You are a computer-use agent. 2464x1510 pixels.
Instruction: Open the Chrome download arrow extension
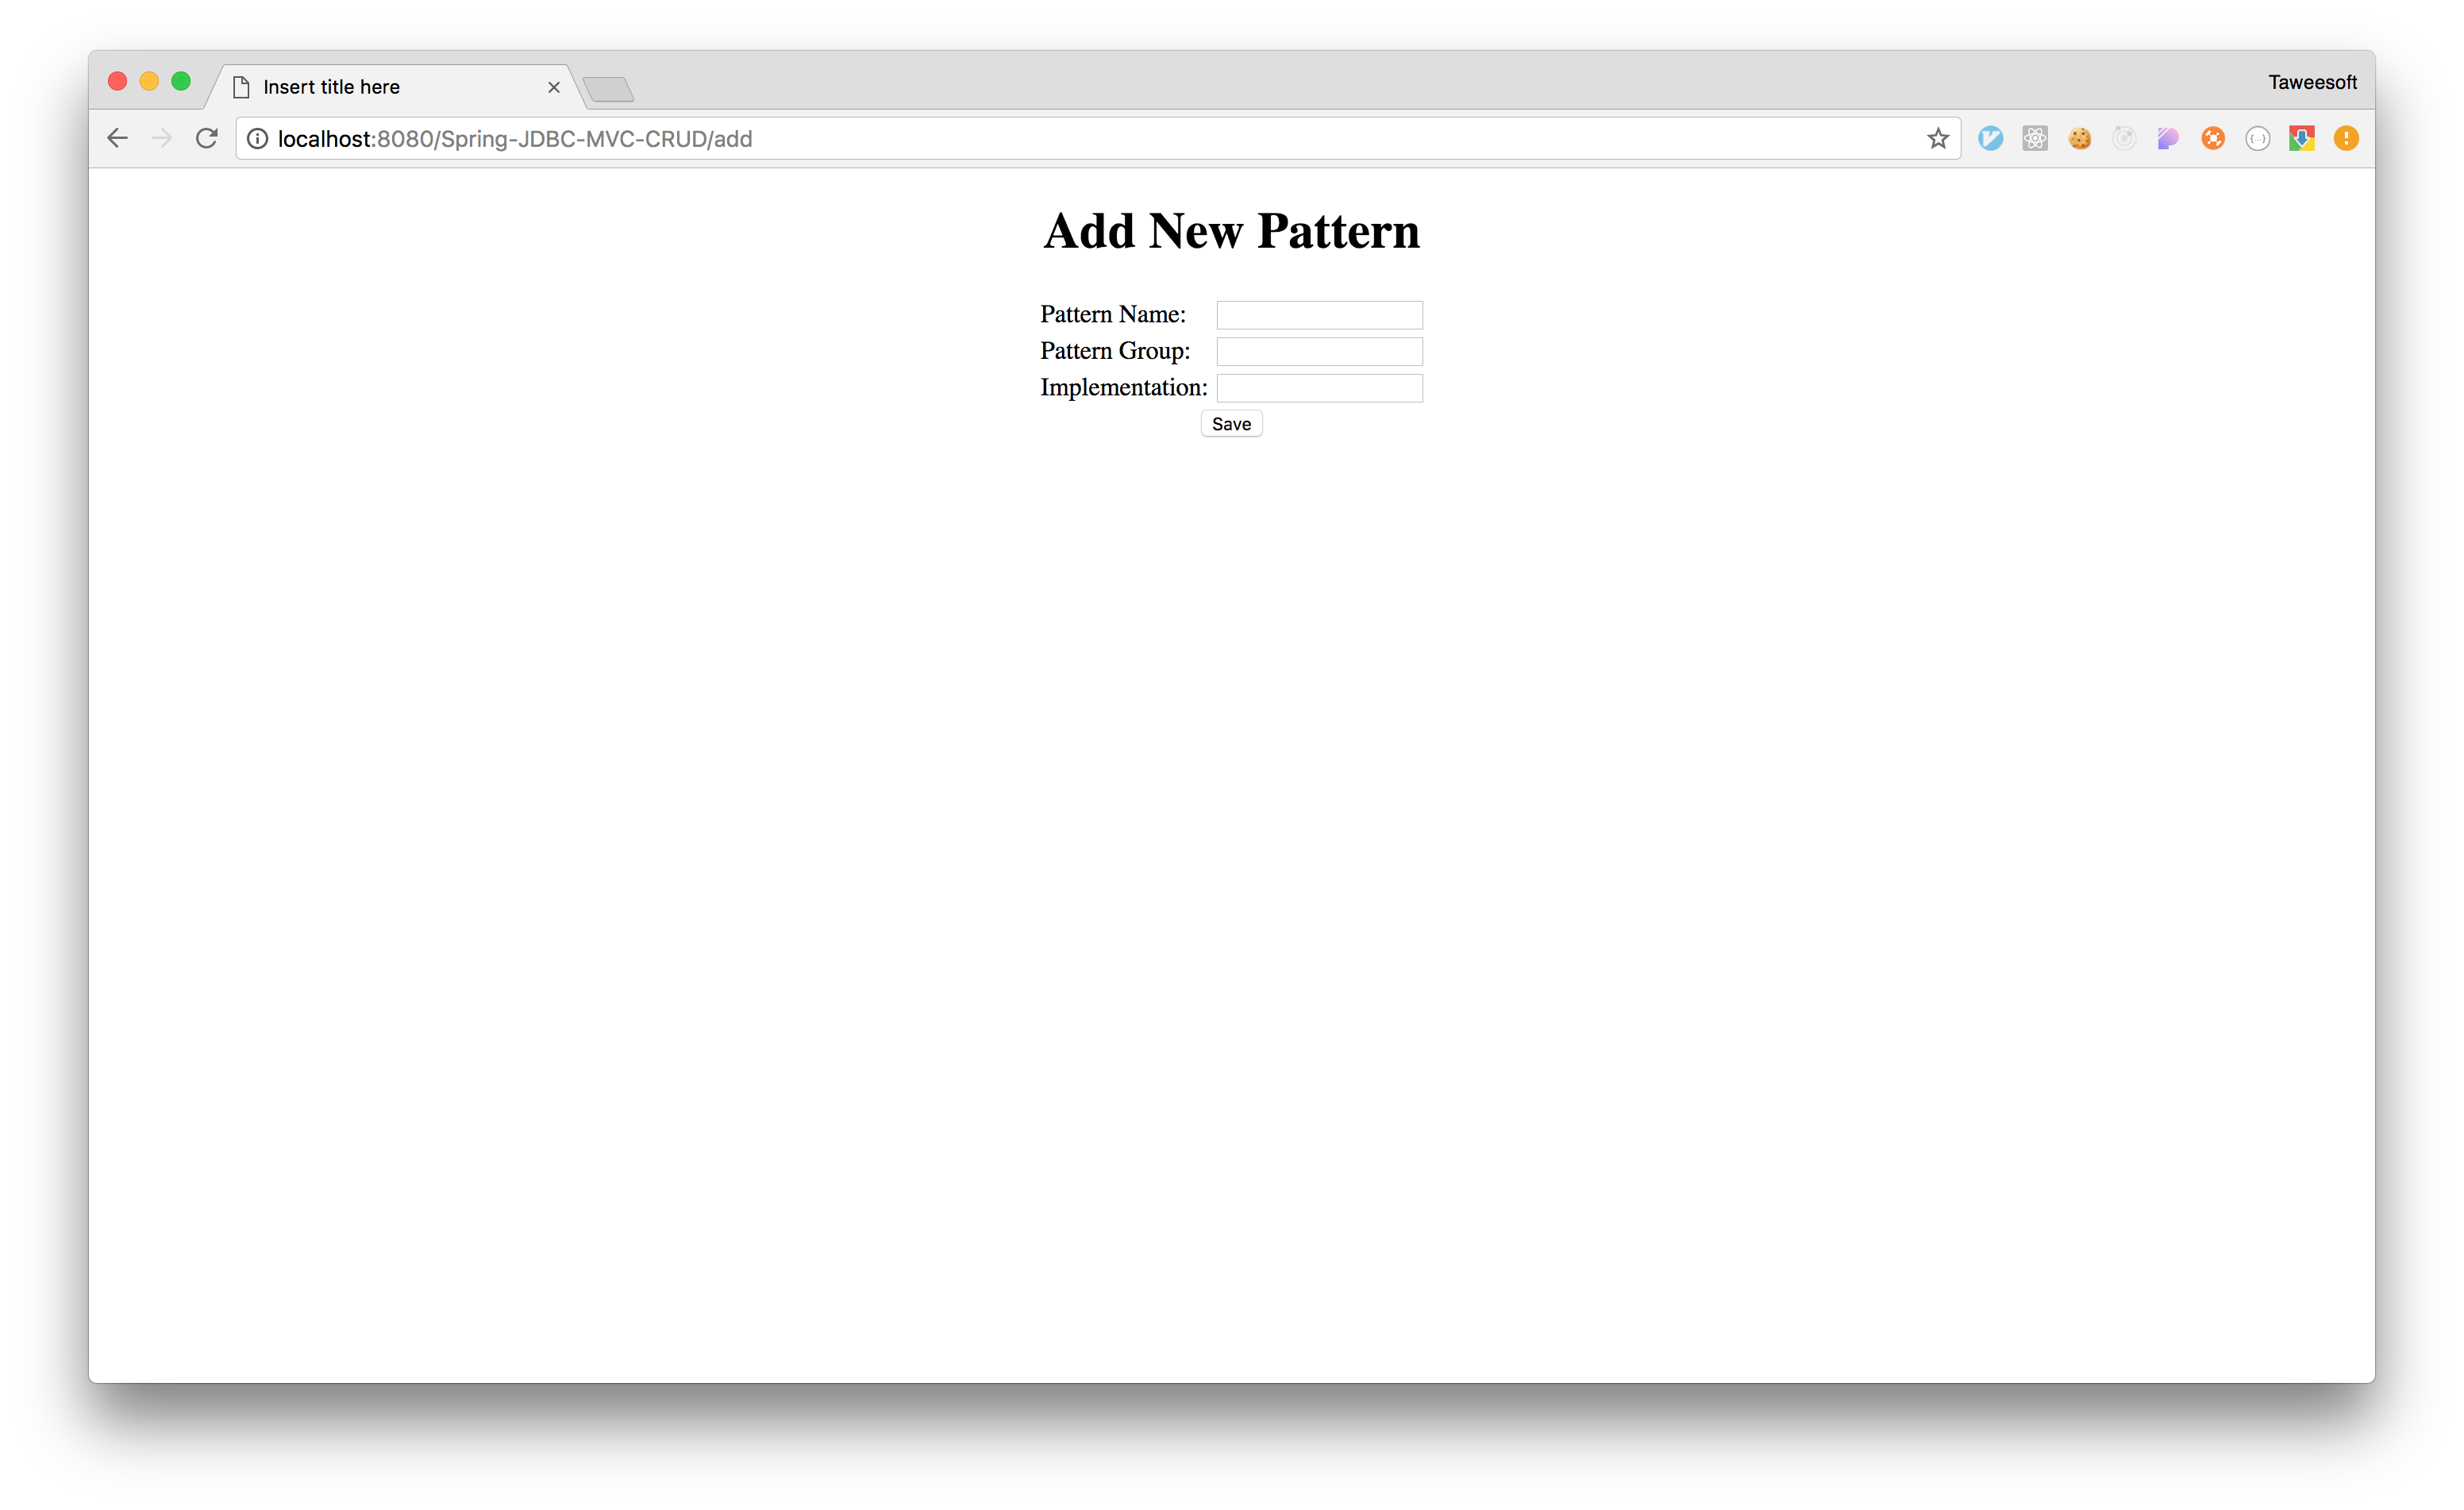(2301, 139)
